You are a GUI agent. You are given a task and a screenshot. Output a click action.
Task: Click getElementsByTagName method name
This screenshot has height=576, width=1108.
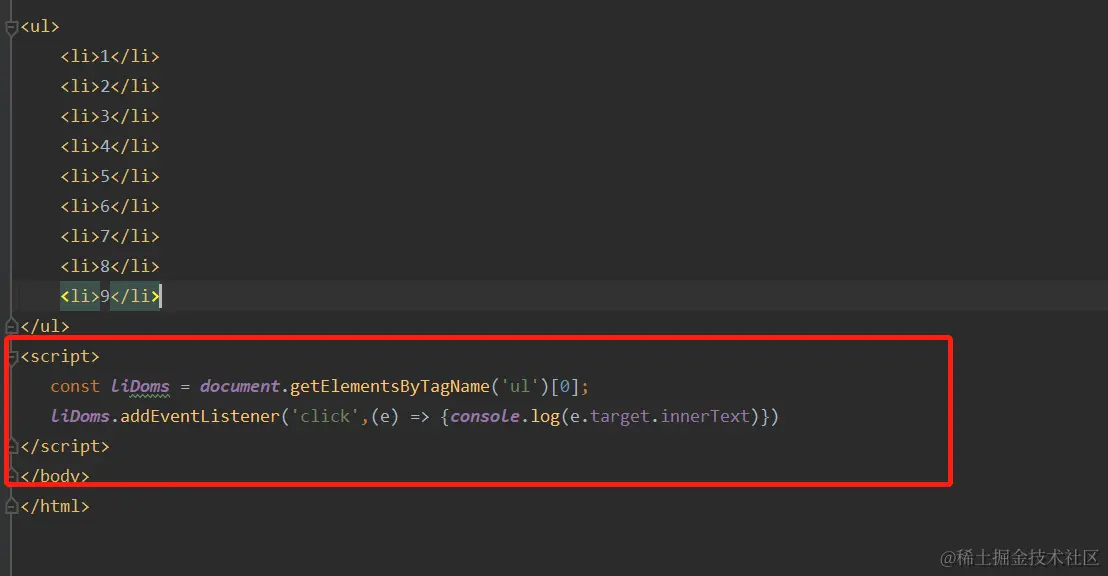389,387
